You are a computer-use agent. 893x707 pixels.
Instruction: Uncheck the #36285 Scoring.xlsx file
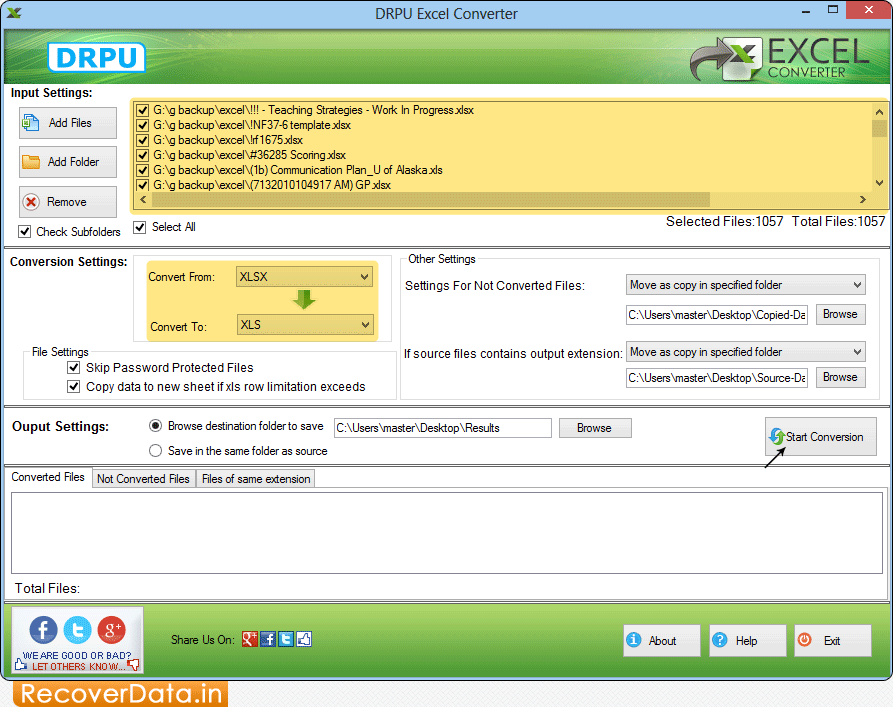click(142, 155)
